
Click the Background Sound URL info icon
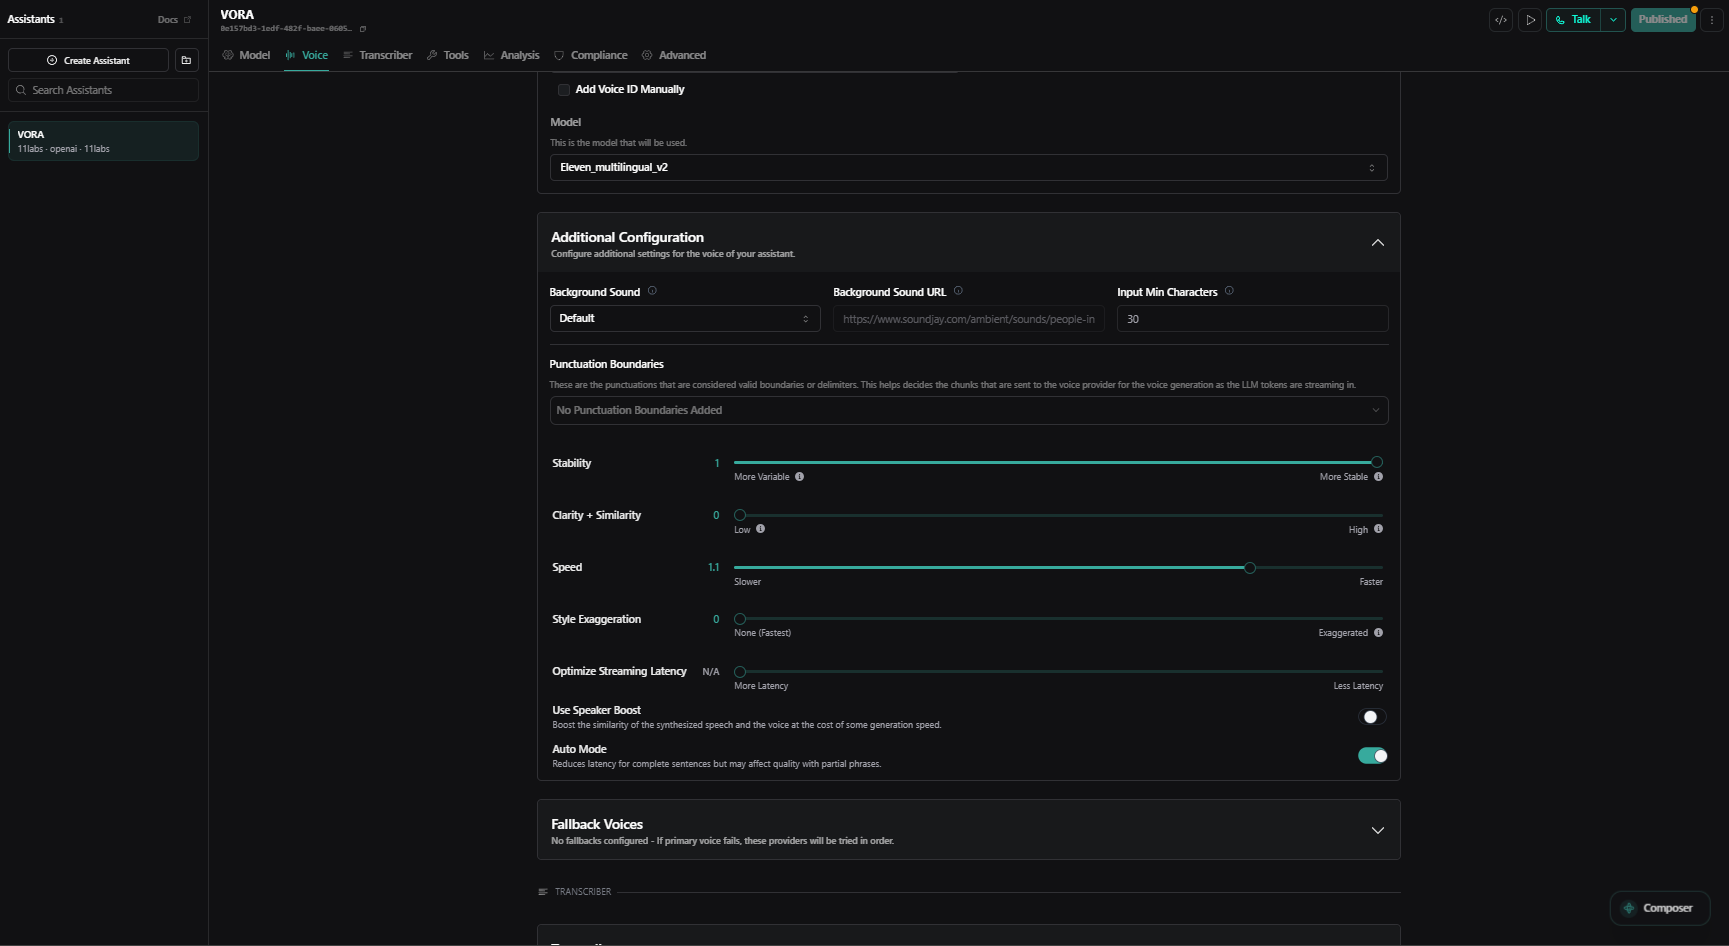click(958, 291)
